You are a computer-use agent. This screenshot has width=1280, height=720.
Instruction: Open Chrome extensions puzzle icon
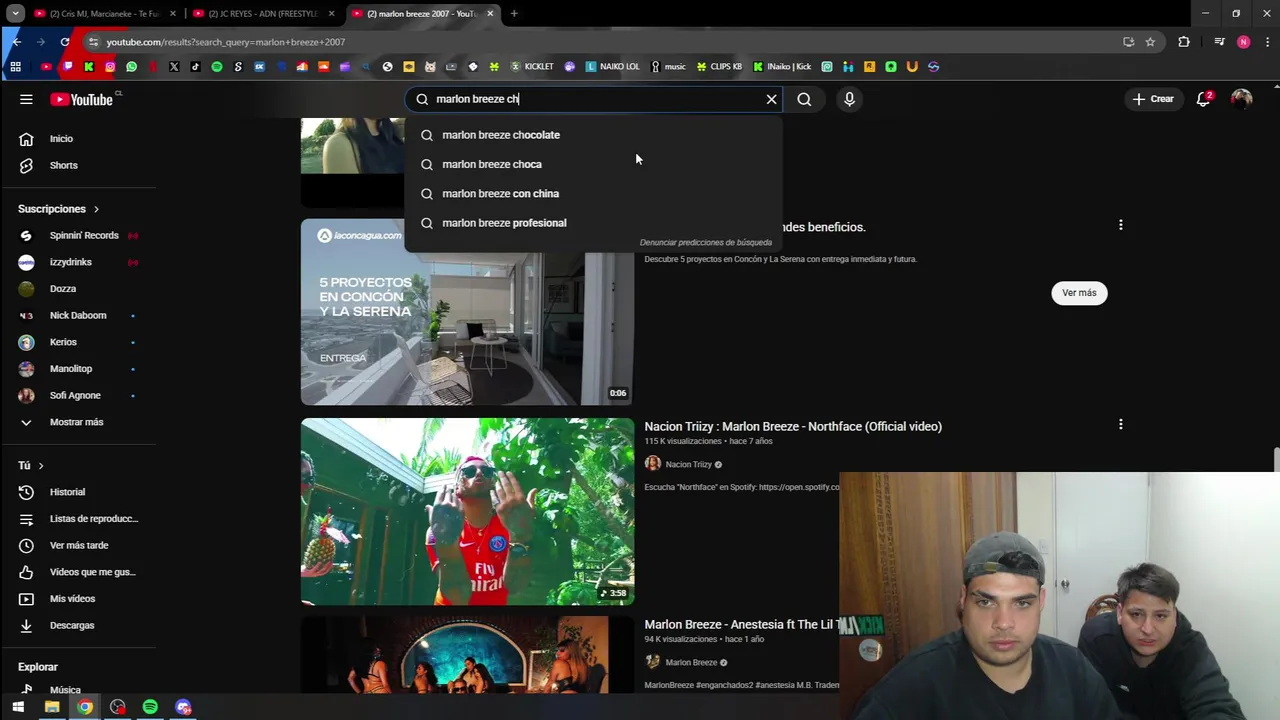click(1184, 42)
